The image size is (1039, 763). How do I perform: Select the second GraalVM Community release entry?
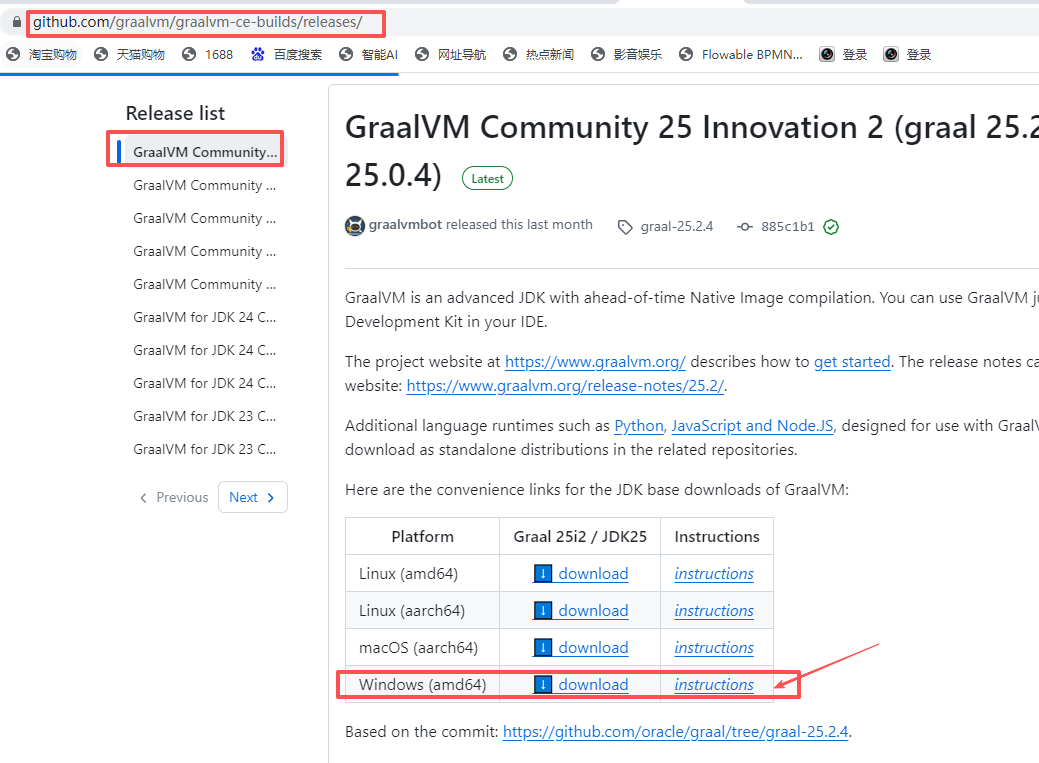pos(204,185)
